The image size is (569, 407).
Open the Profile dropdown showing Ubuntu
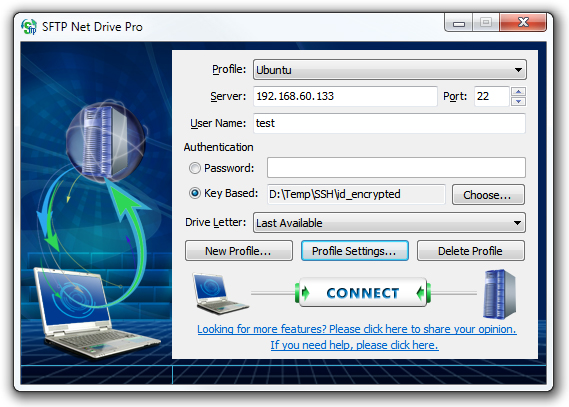tap(389, 70)
